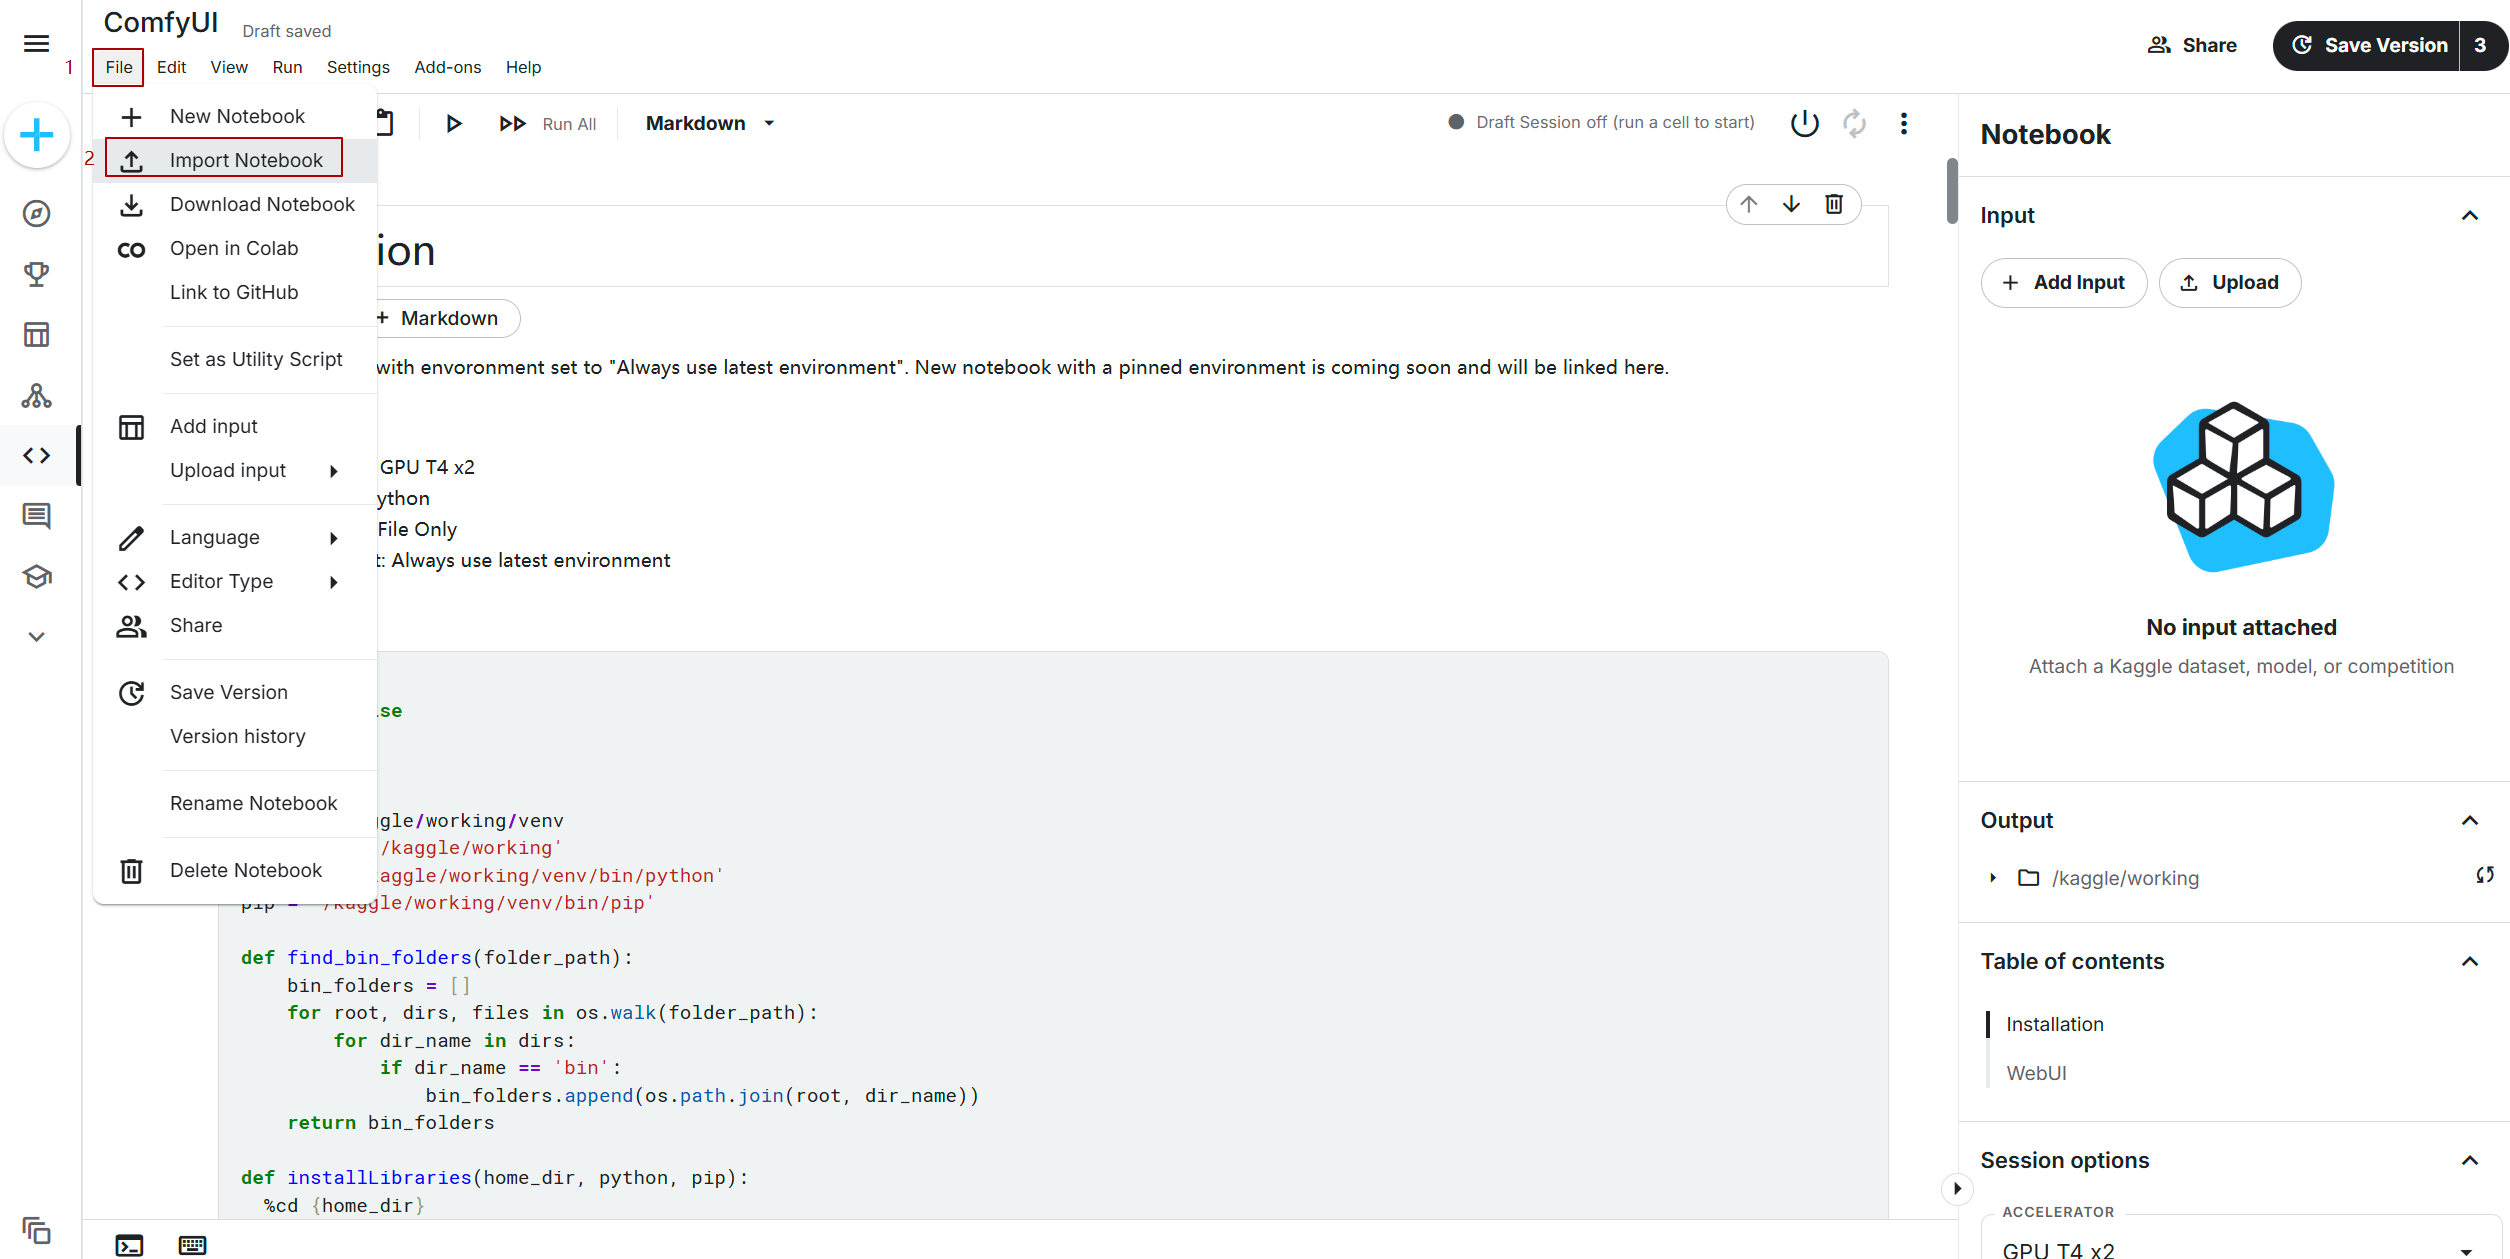Click the Add Input button
The width and height of the screenshot is (2510, 1259).
coord(2064,283)
